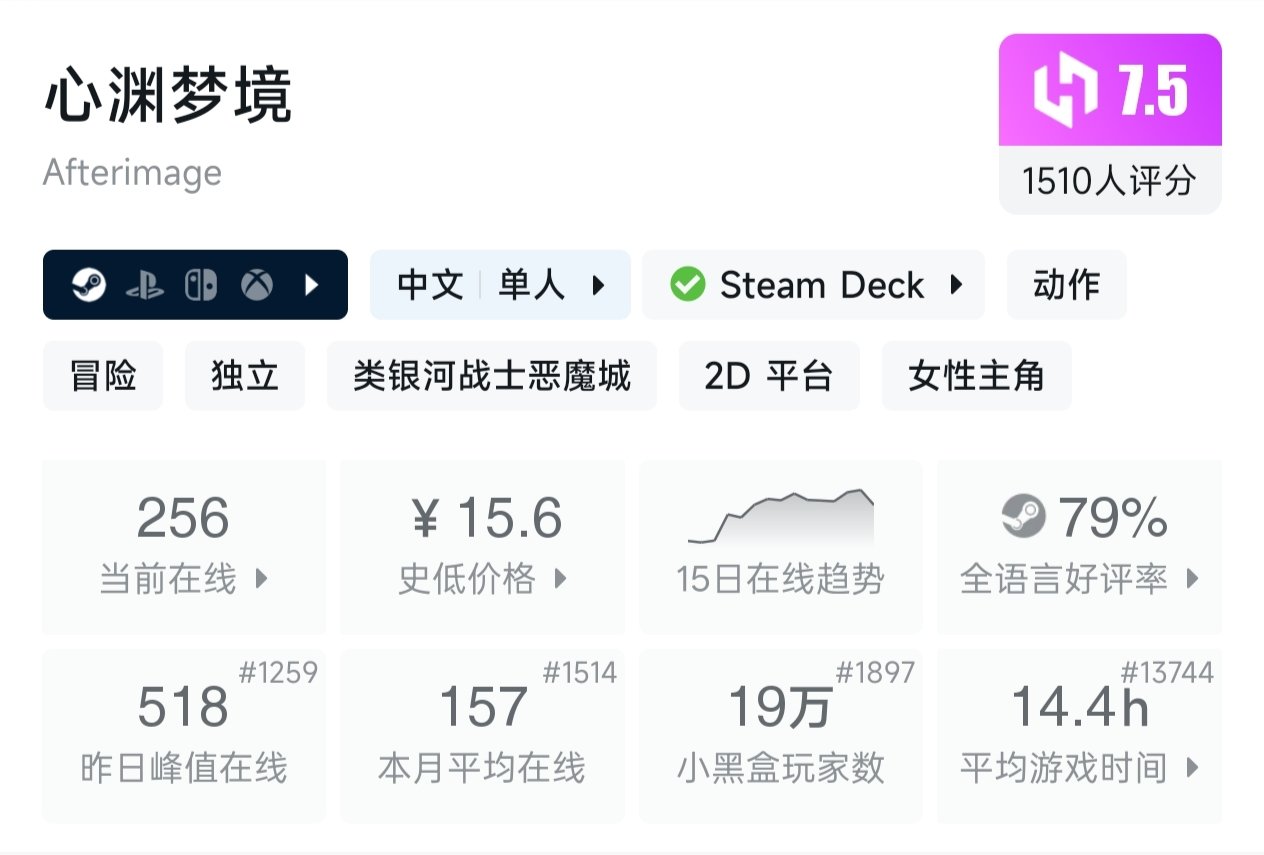Click the Steam logo beside 79%
This screenshot has height=855, width=1264.
coord(1023,517)
